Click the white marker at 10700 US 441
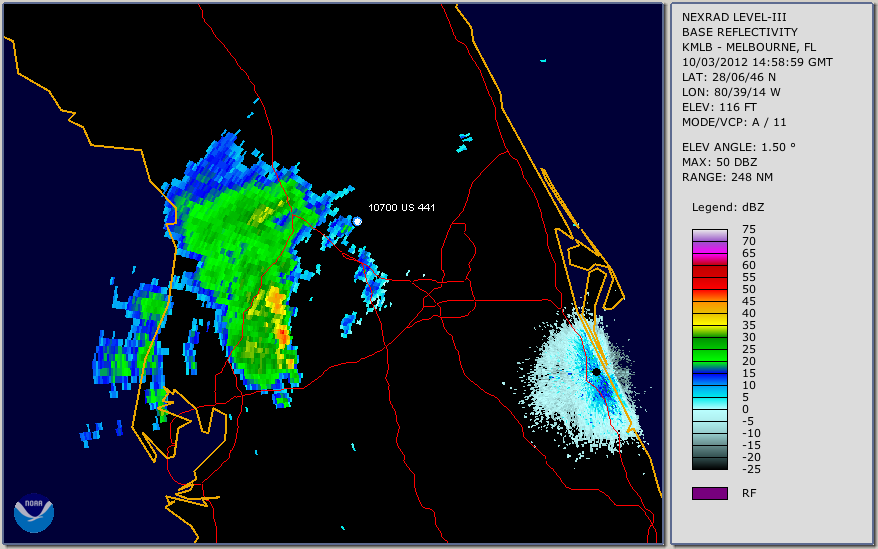The image size is (878, 549). click(357, 221)
